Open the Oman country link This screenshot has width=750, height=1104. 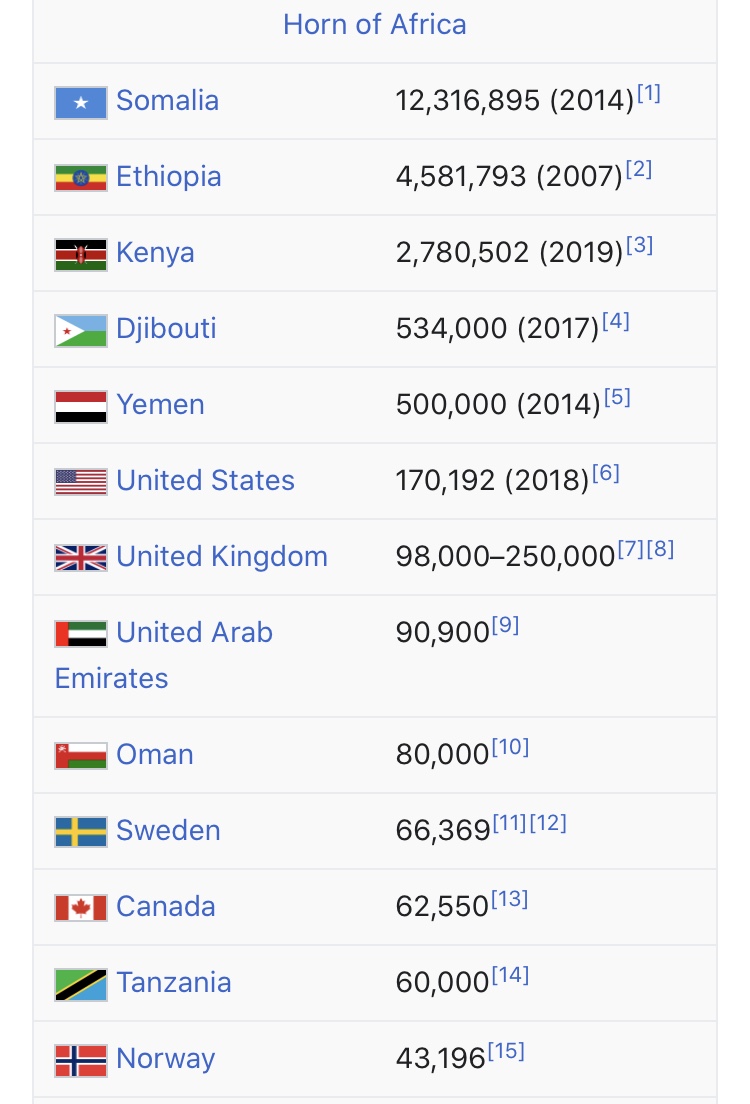pos(155,754)
